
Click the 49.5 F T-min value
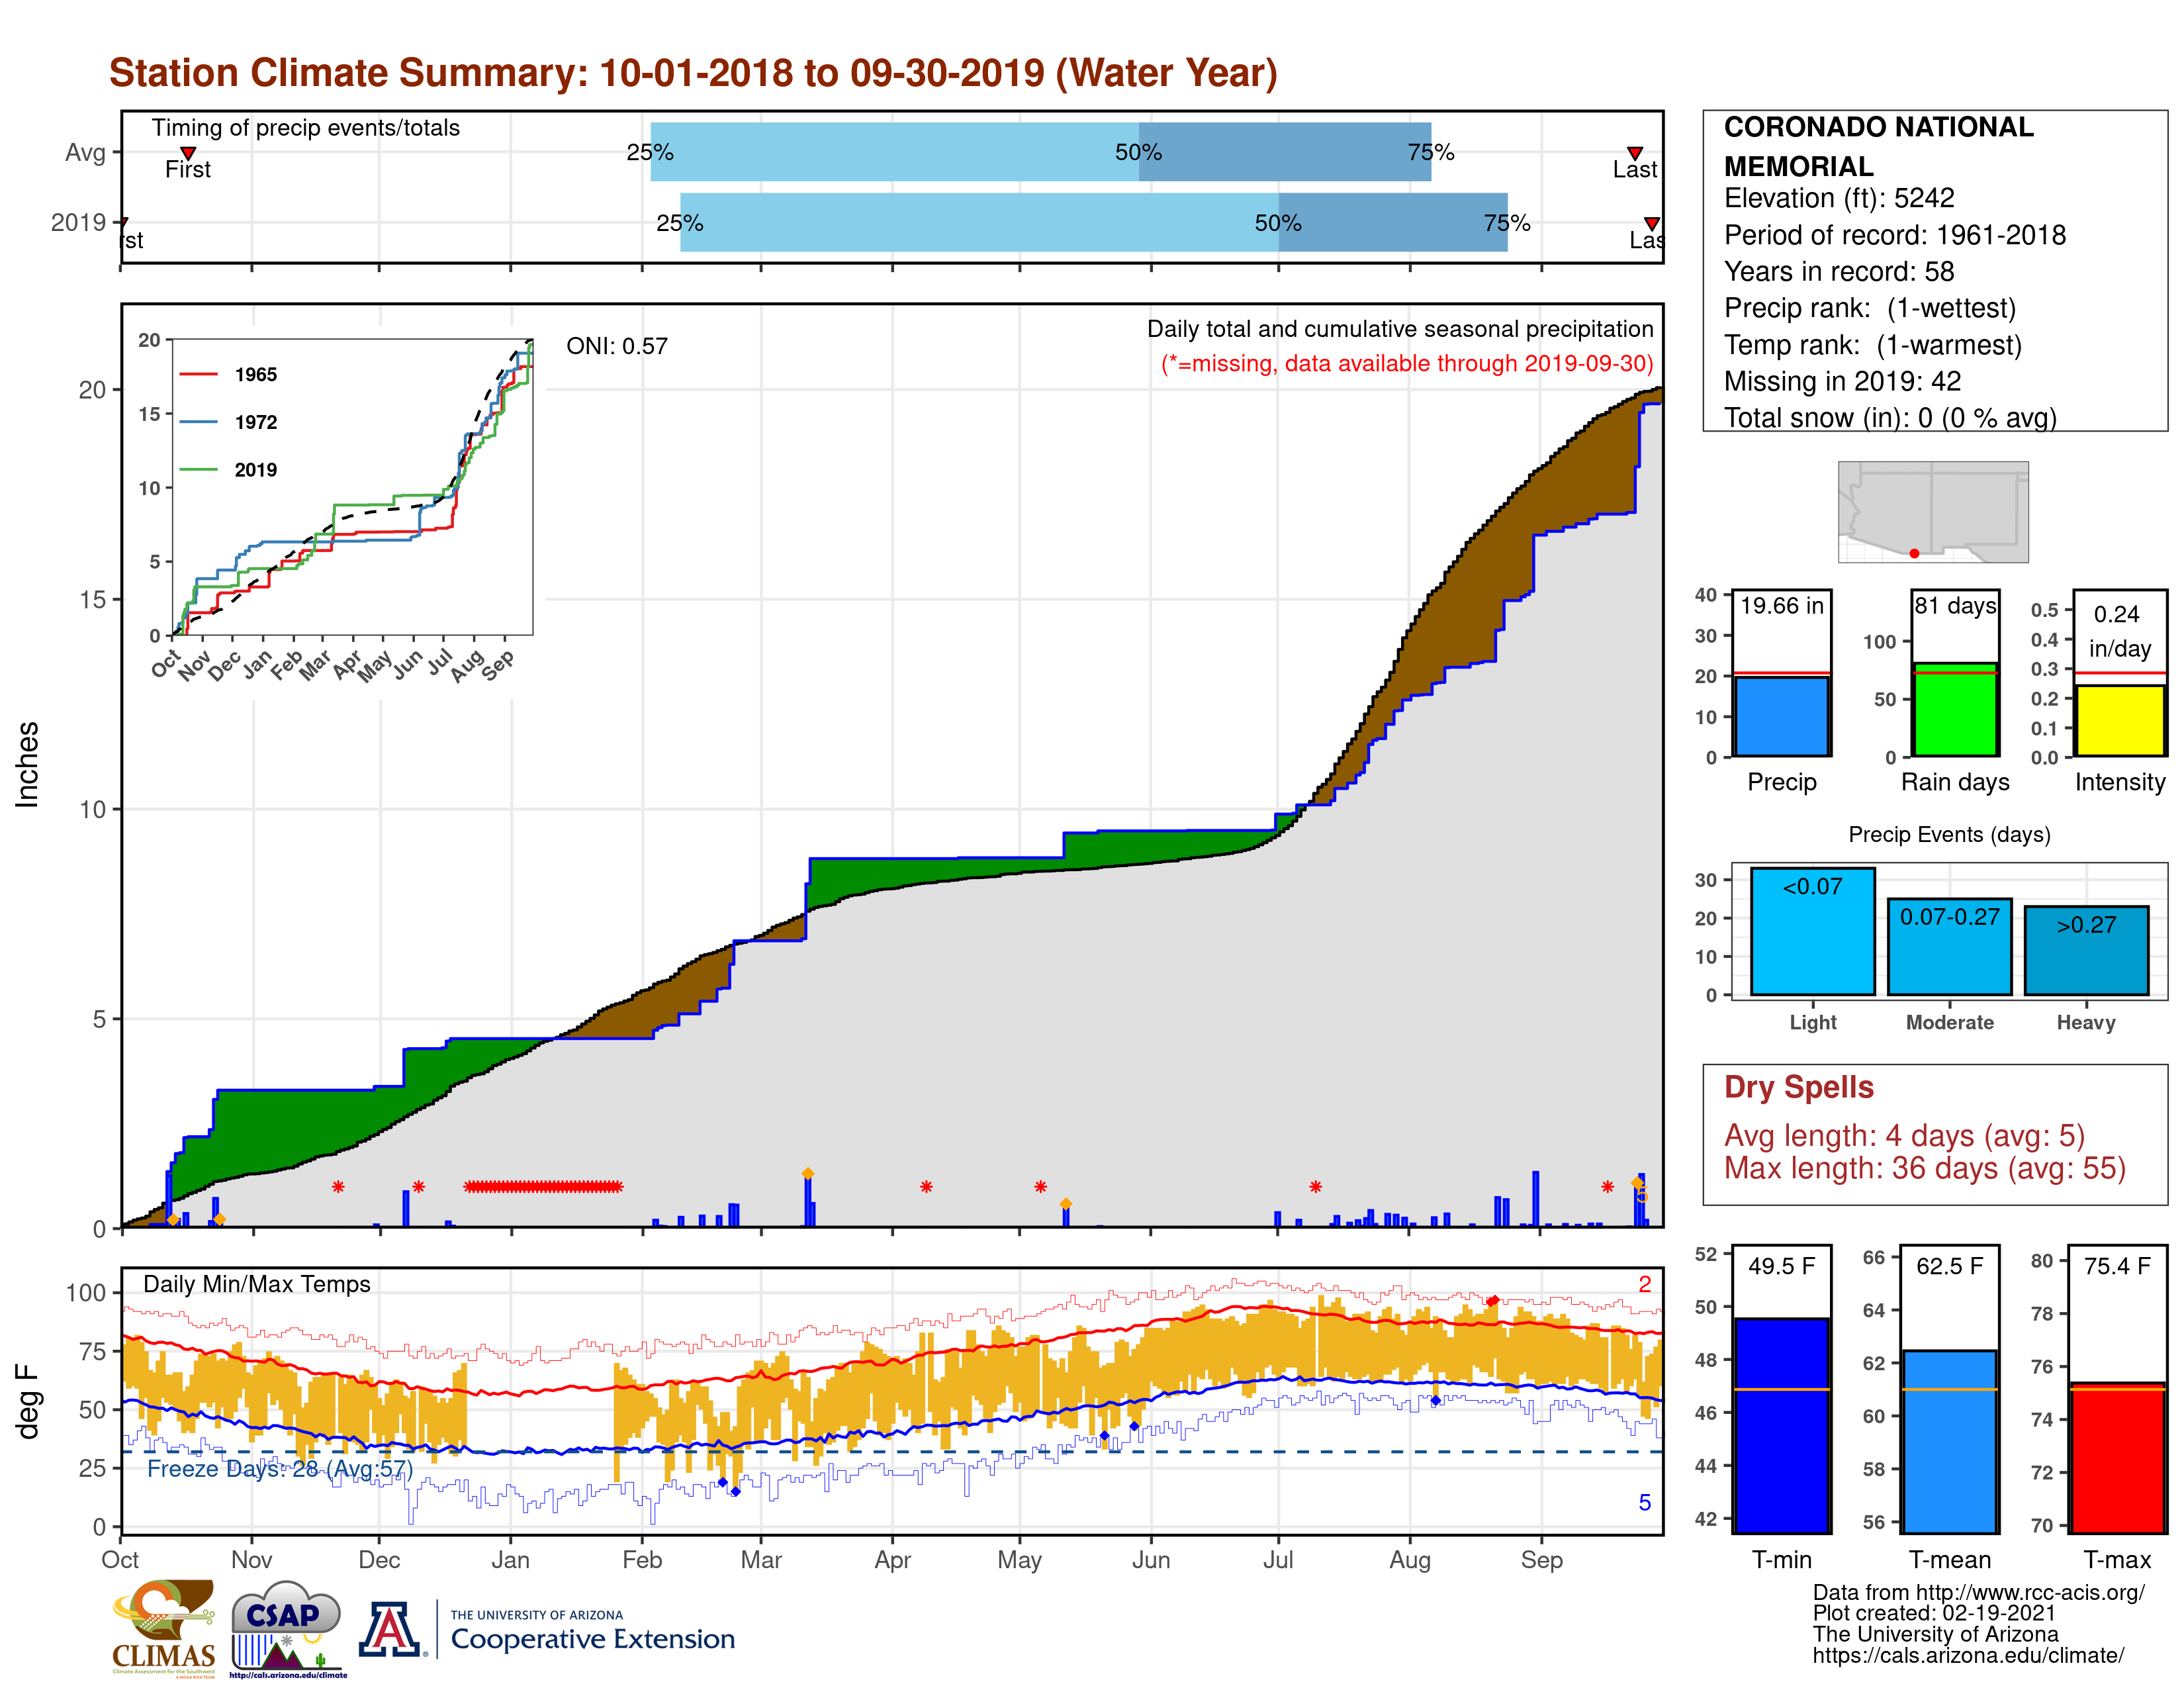pyautogui.click(x=1781, y=1266)
